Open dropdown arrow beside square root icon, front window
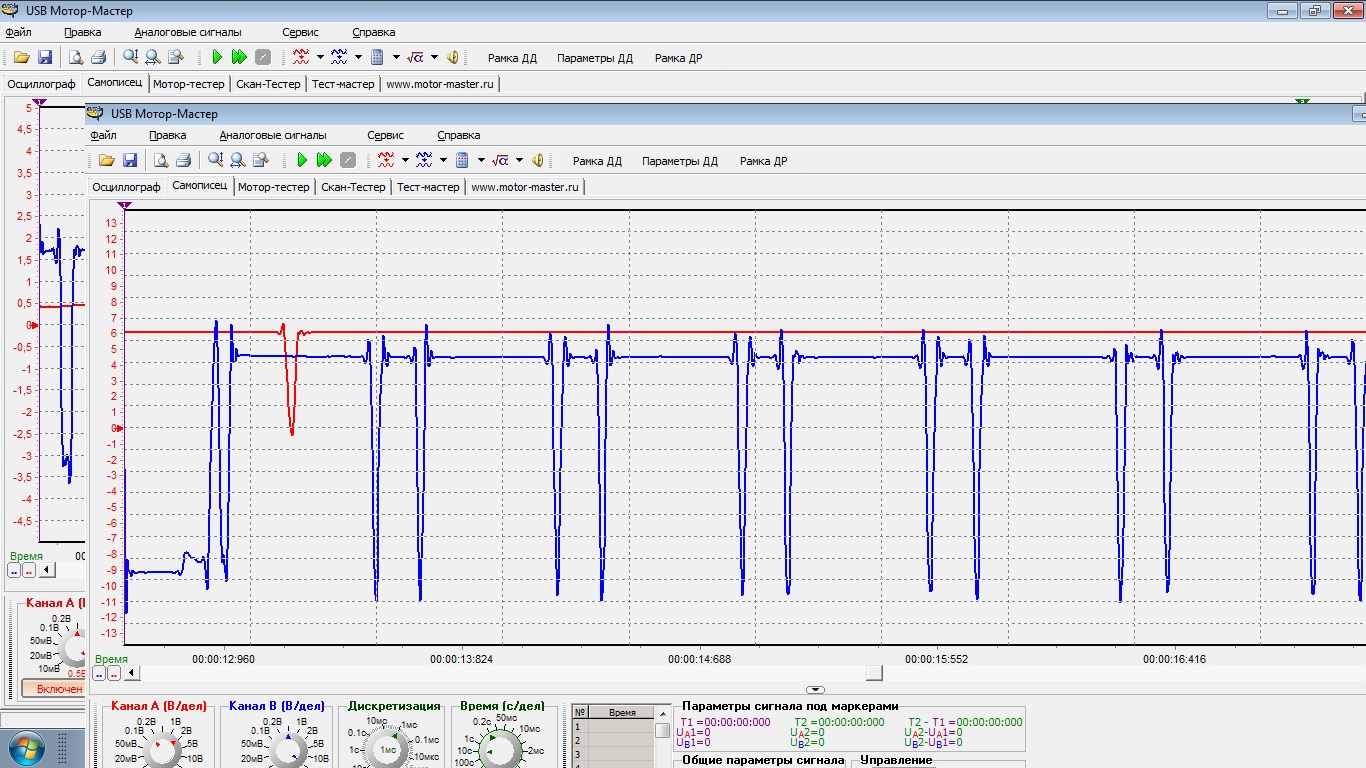 click(x=519, y=160)
